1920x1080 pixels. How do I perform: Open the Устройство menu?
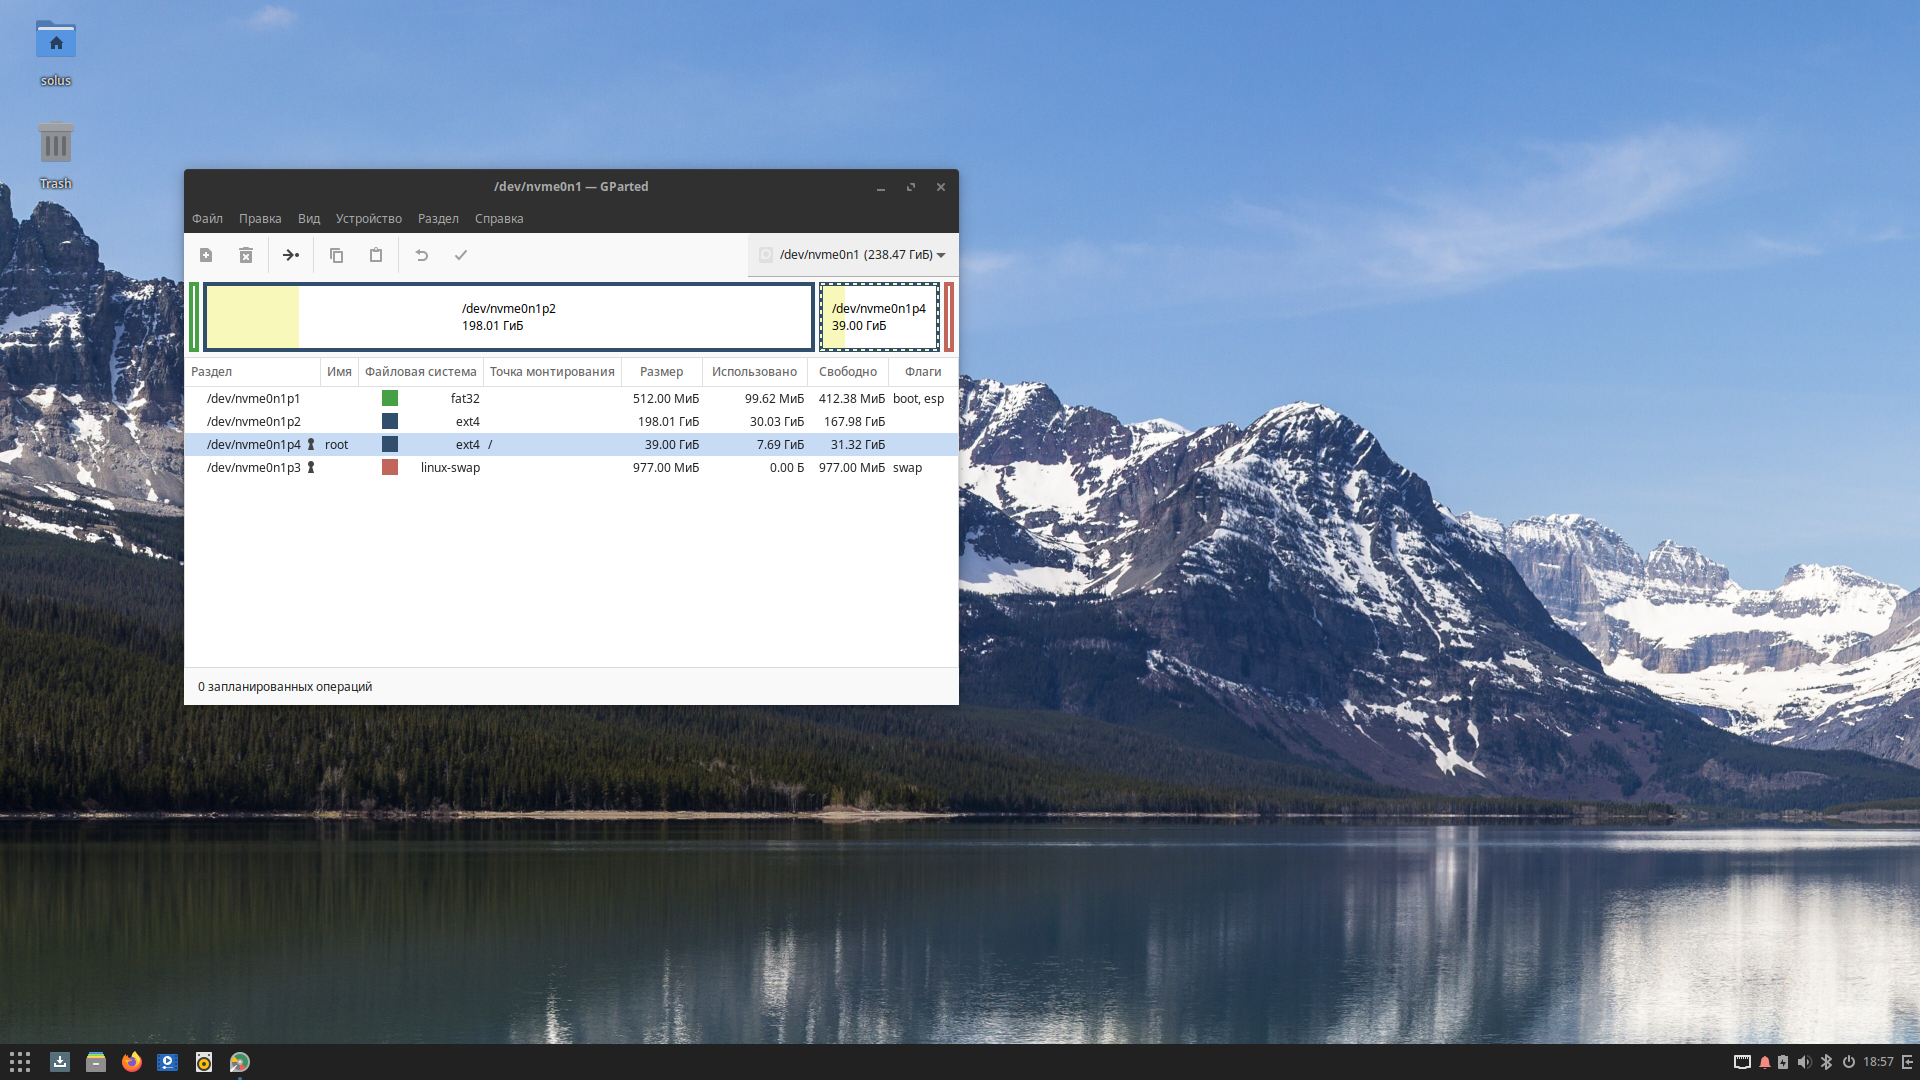point(368,219)
